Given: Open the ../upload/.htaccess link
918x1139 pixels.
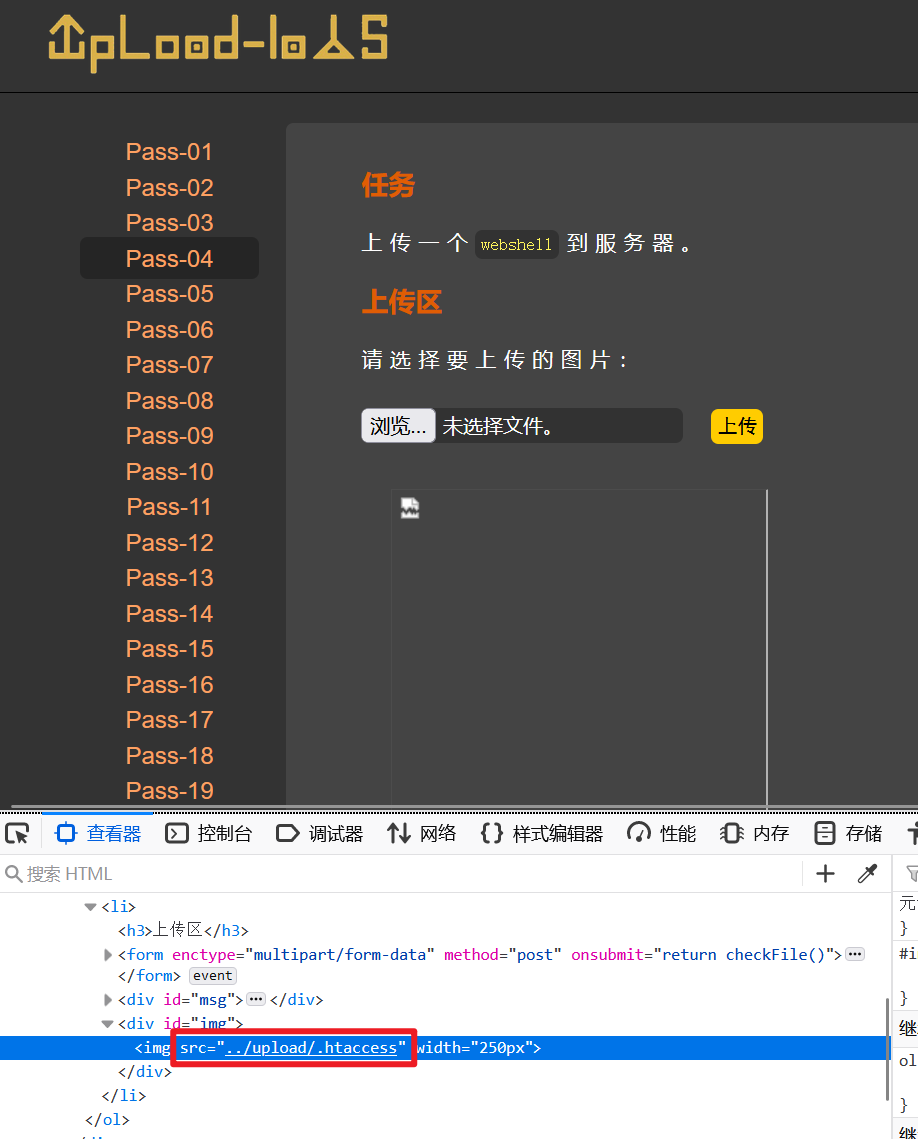Looking at the screenshot, I should click(x=311, y=1047).
